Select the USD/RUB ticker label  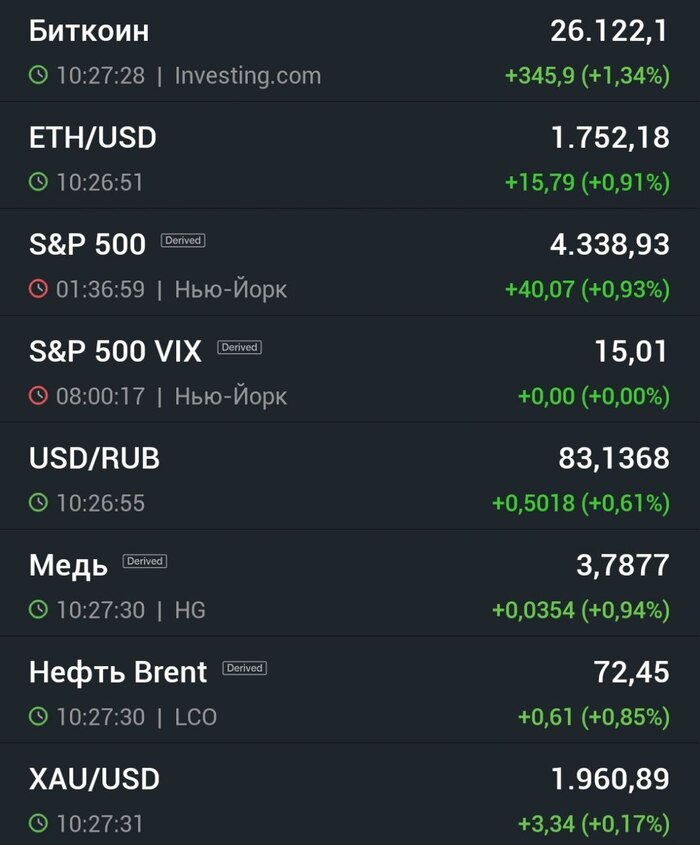95,458
